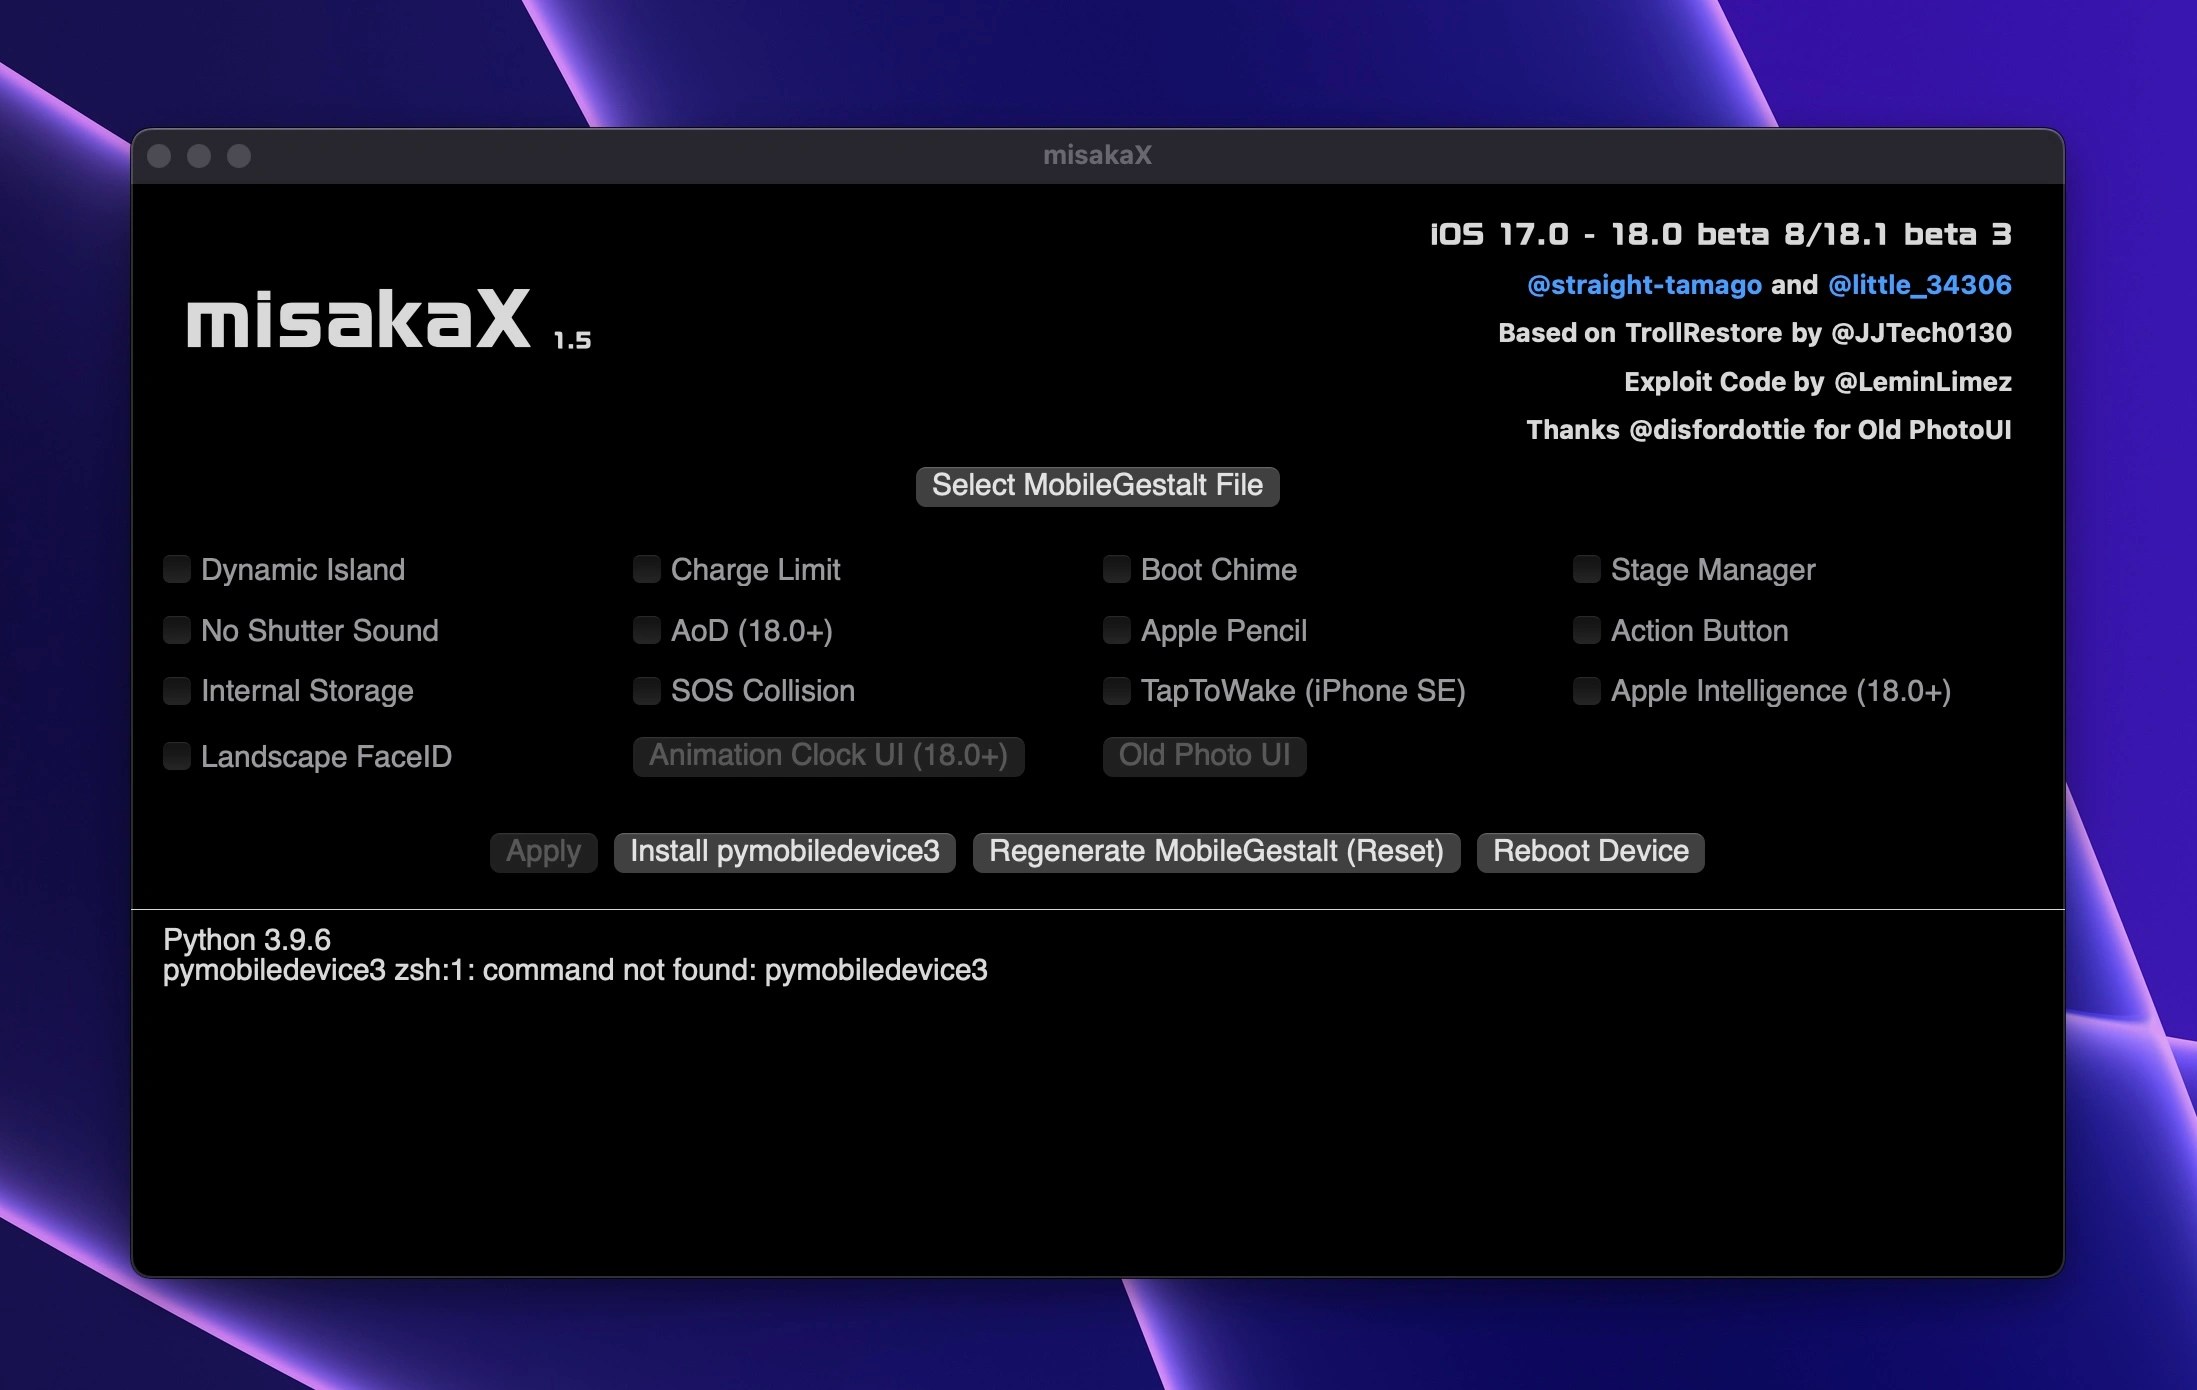Enable the Action Button tweak
Image resolution: width=2197 pixels, height=1390 pixels.
[1586, 630]
